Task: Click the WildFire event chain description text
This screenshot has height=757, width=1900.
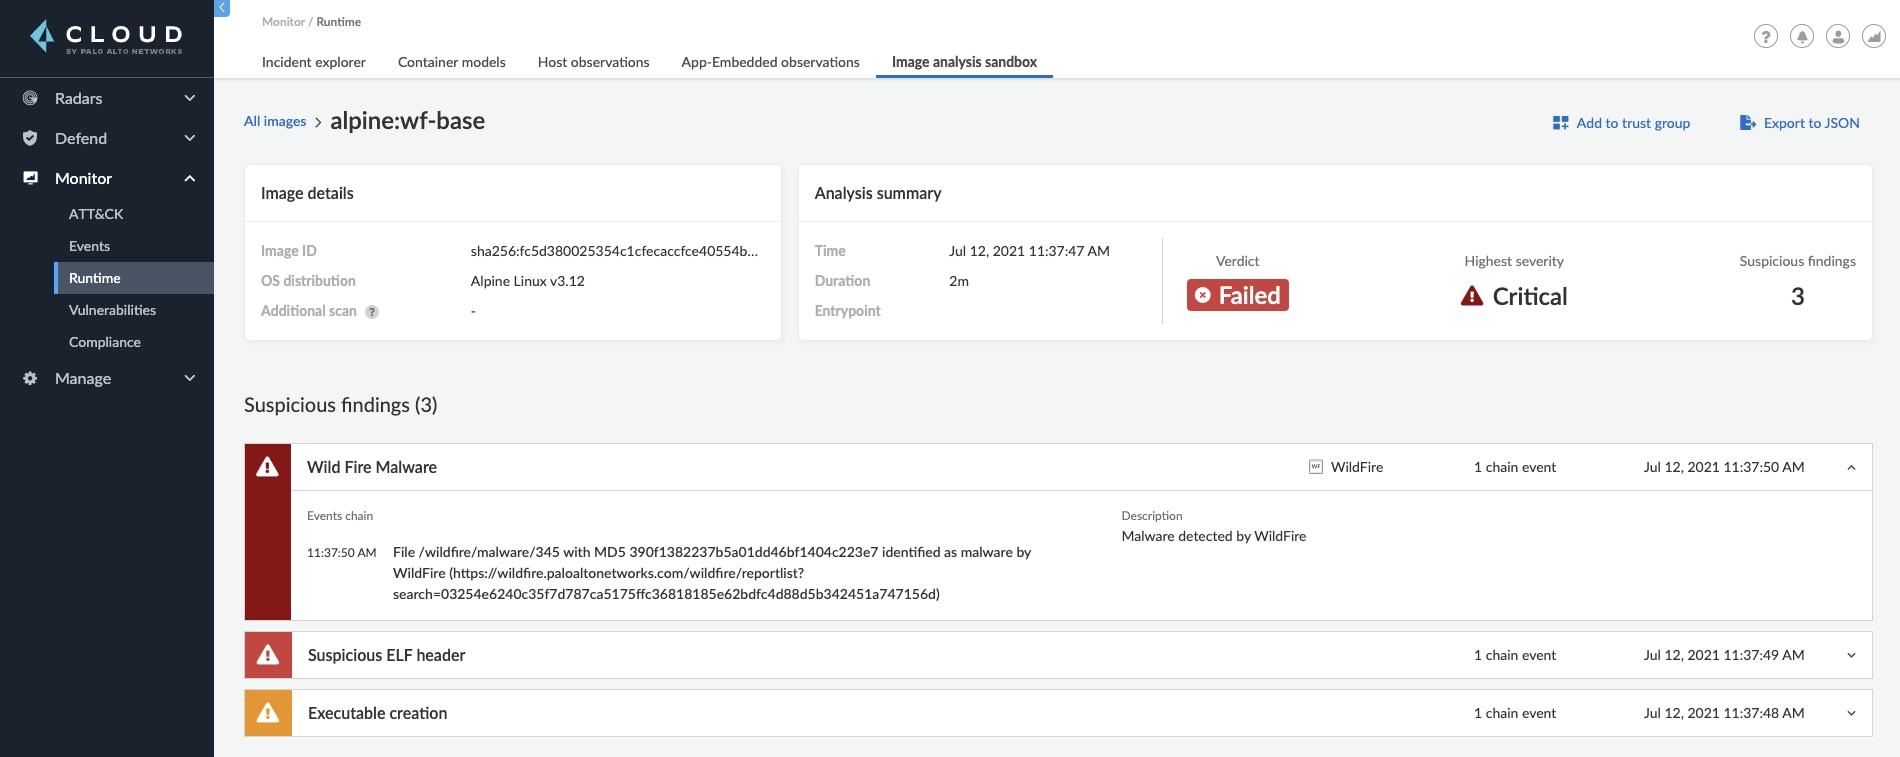Action: coord(712,573)
